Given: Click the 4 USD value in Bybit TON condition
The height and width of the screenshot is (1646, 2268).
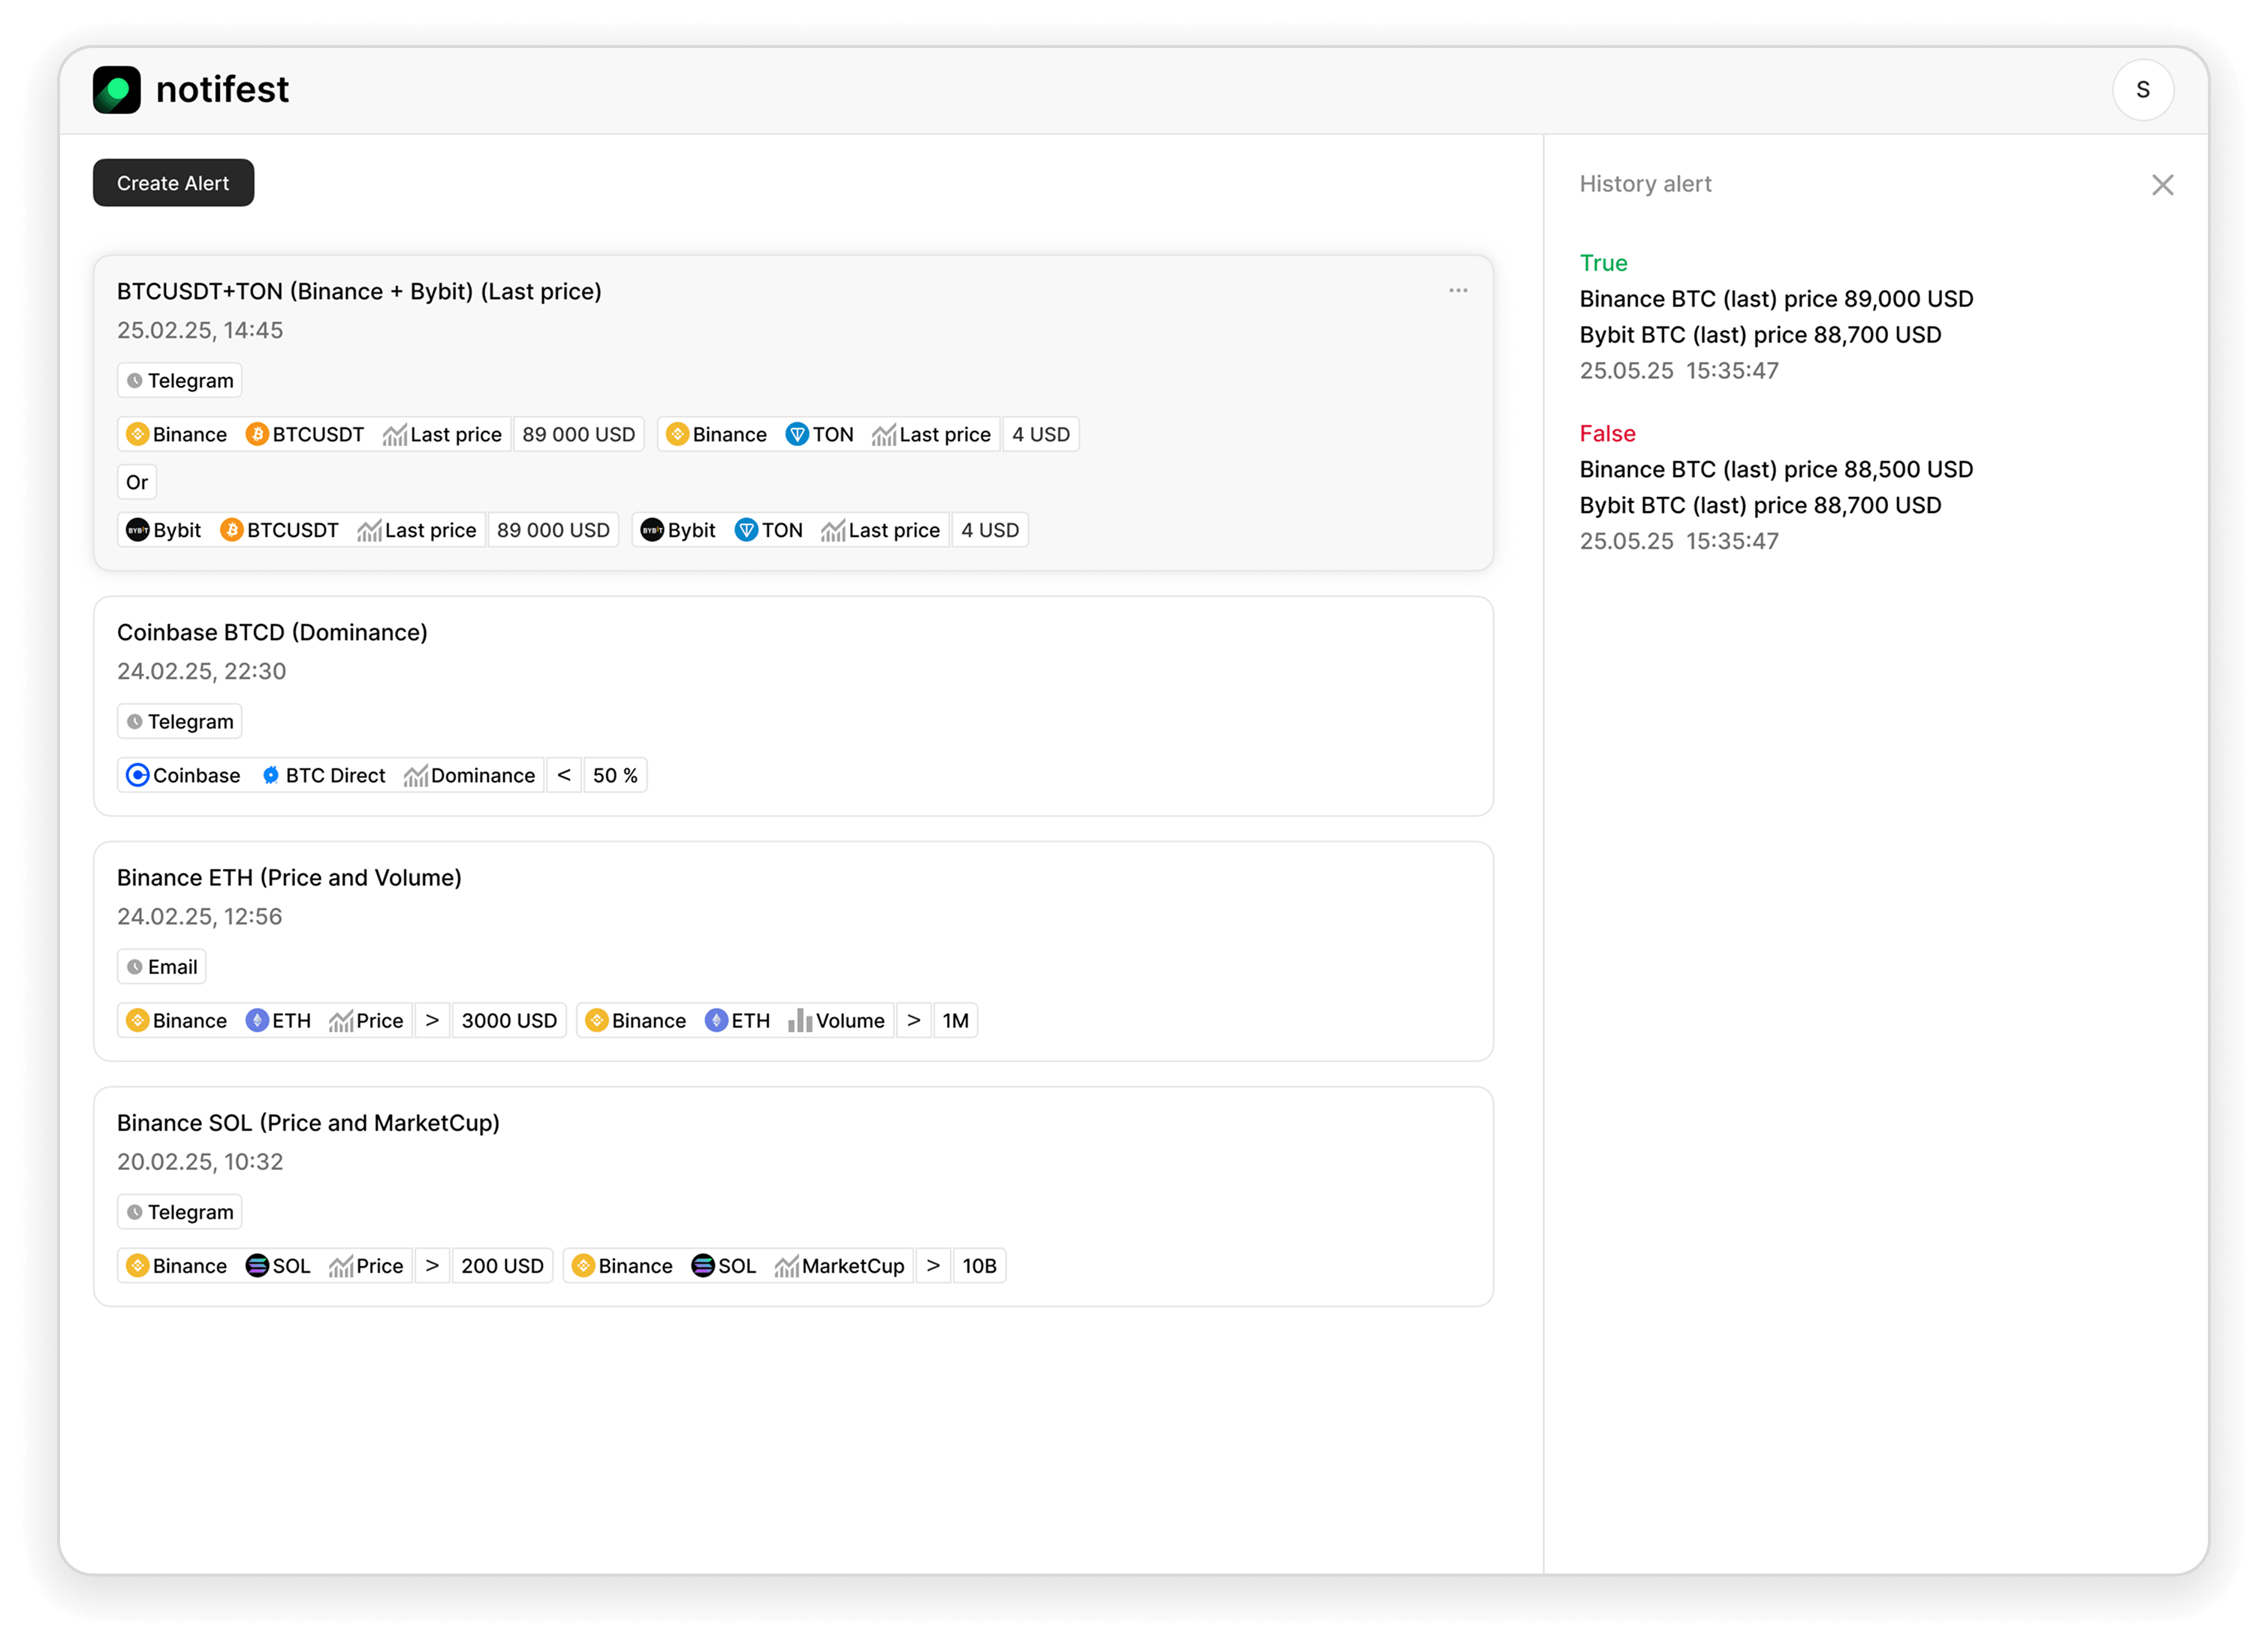Looking at the screenshot, I should click(x=990, y=530).
